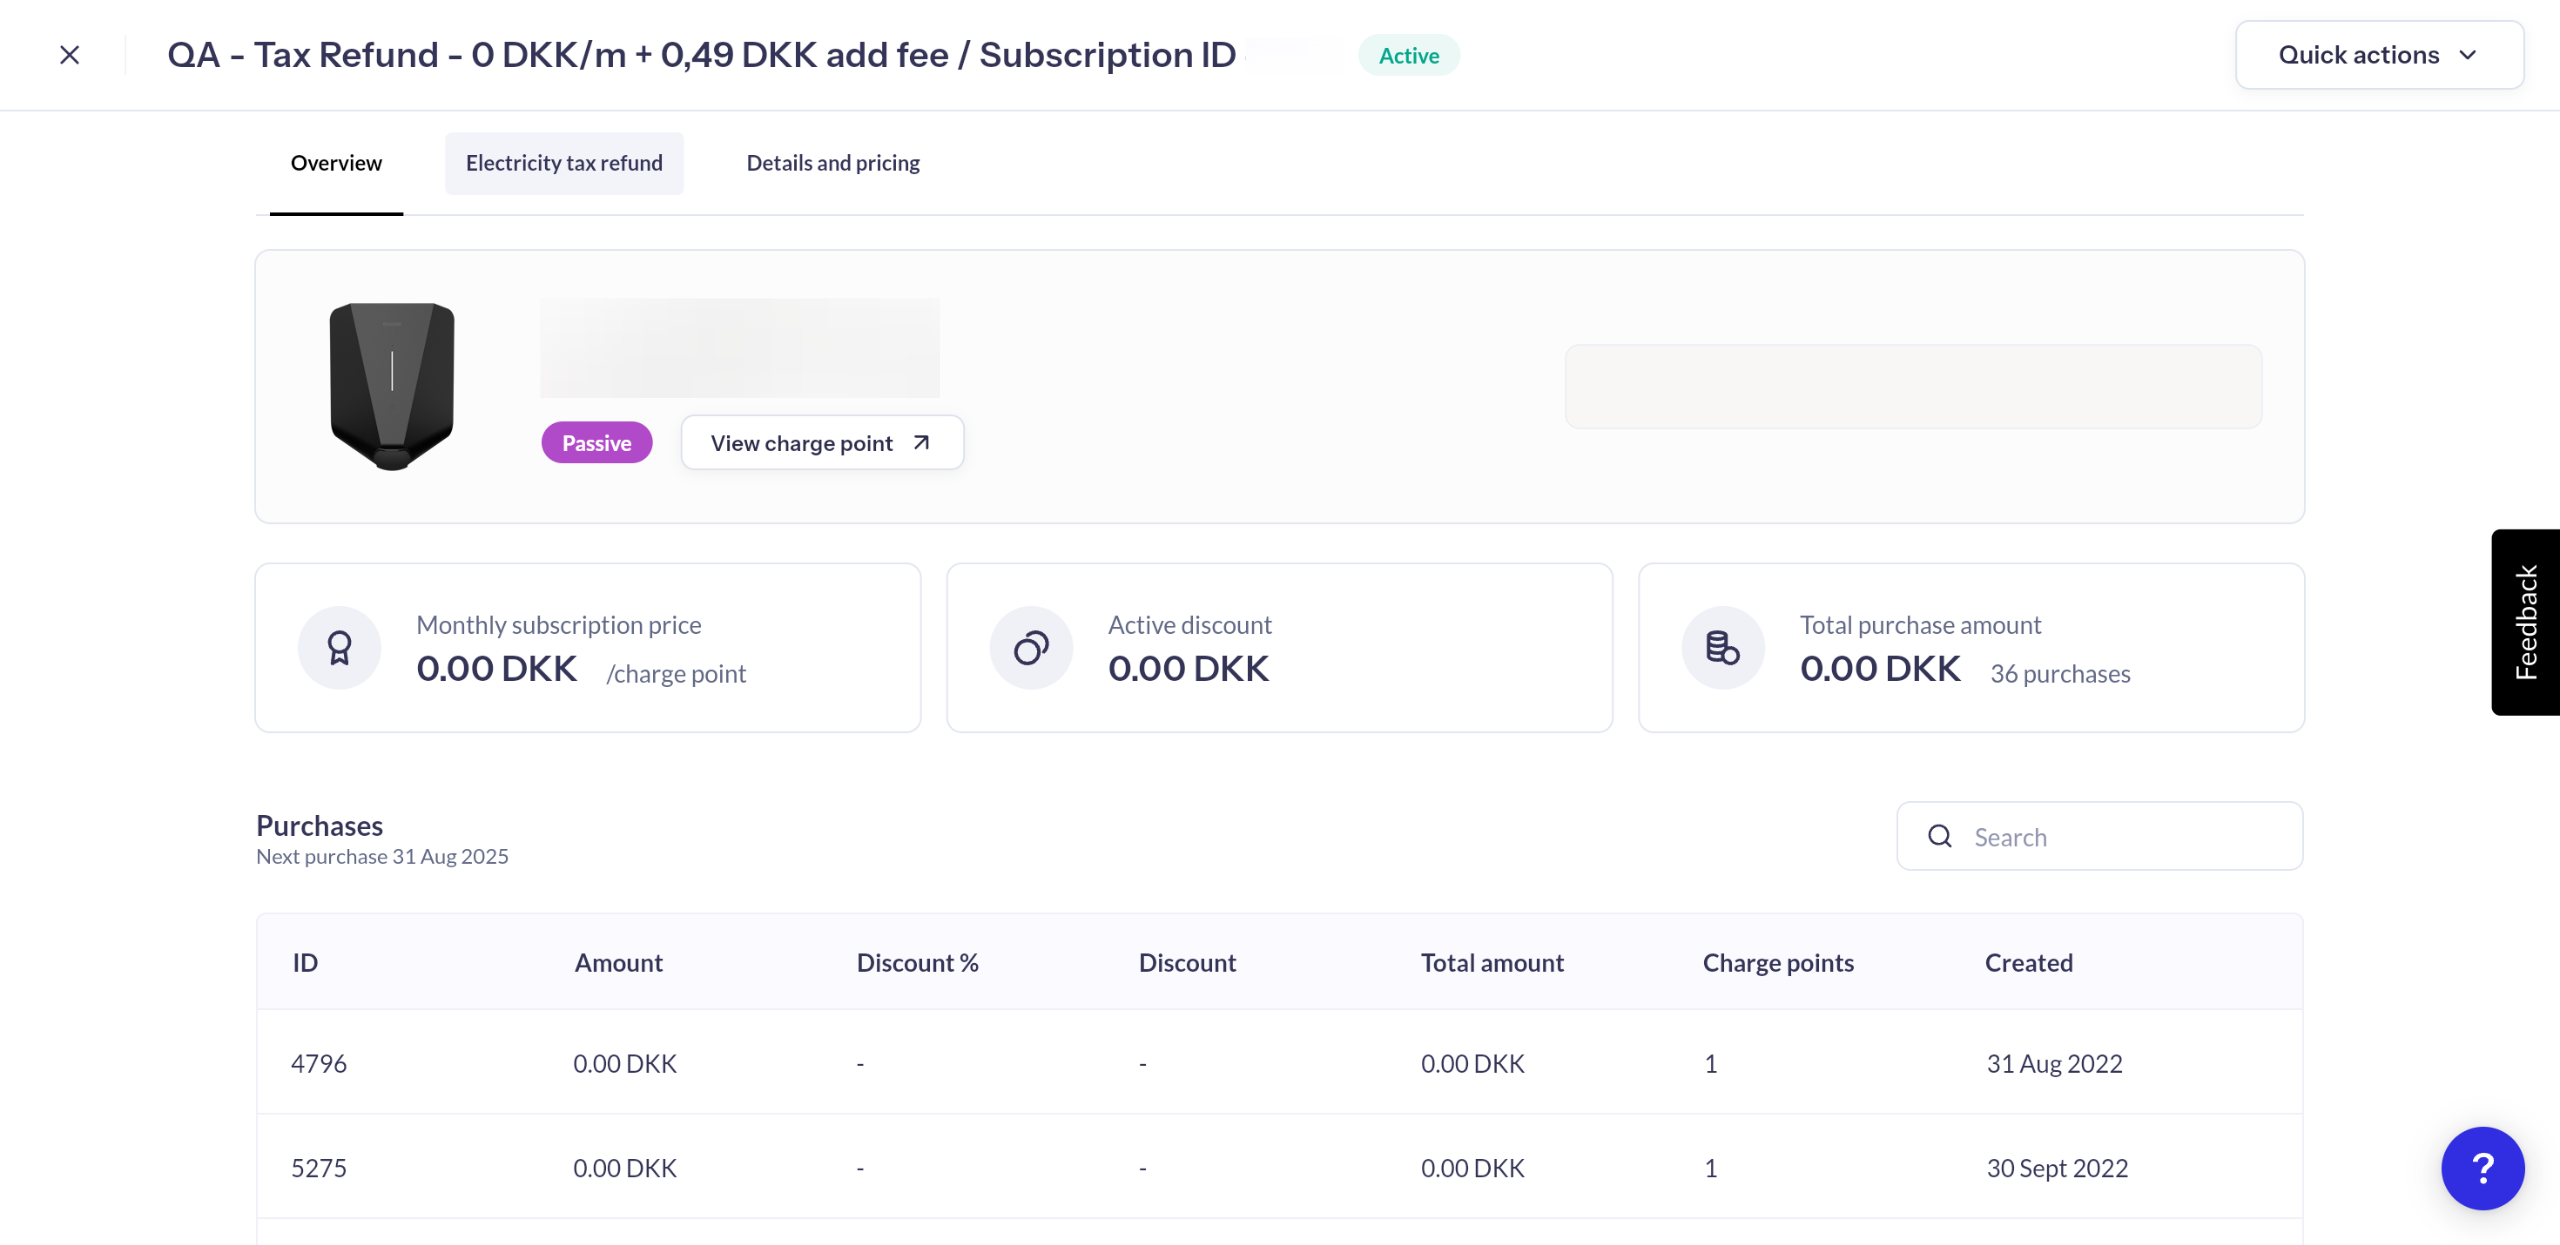
Task: Click the Active discount coins icon
Action: (x=1031, y=648)
